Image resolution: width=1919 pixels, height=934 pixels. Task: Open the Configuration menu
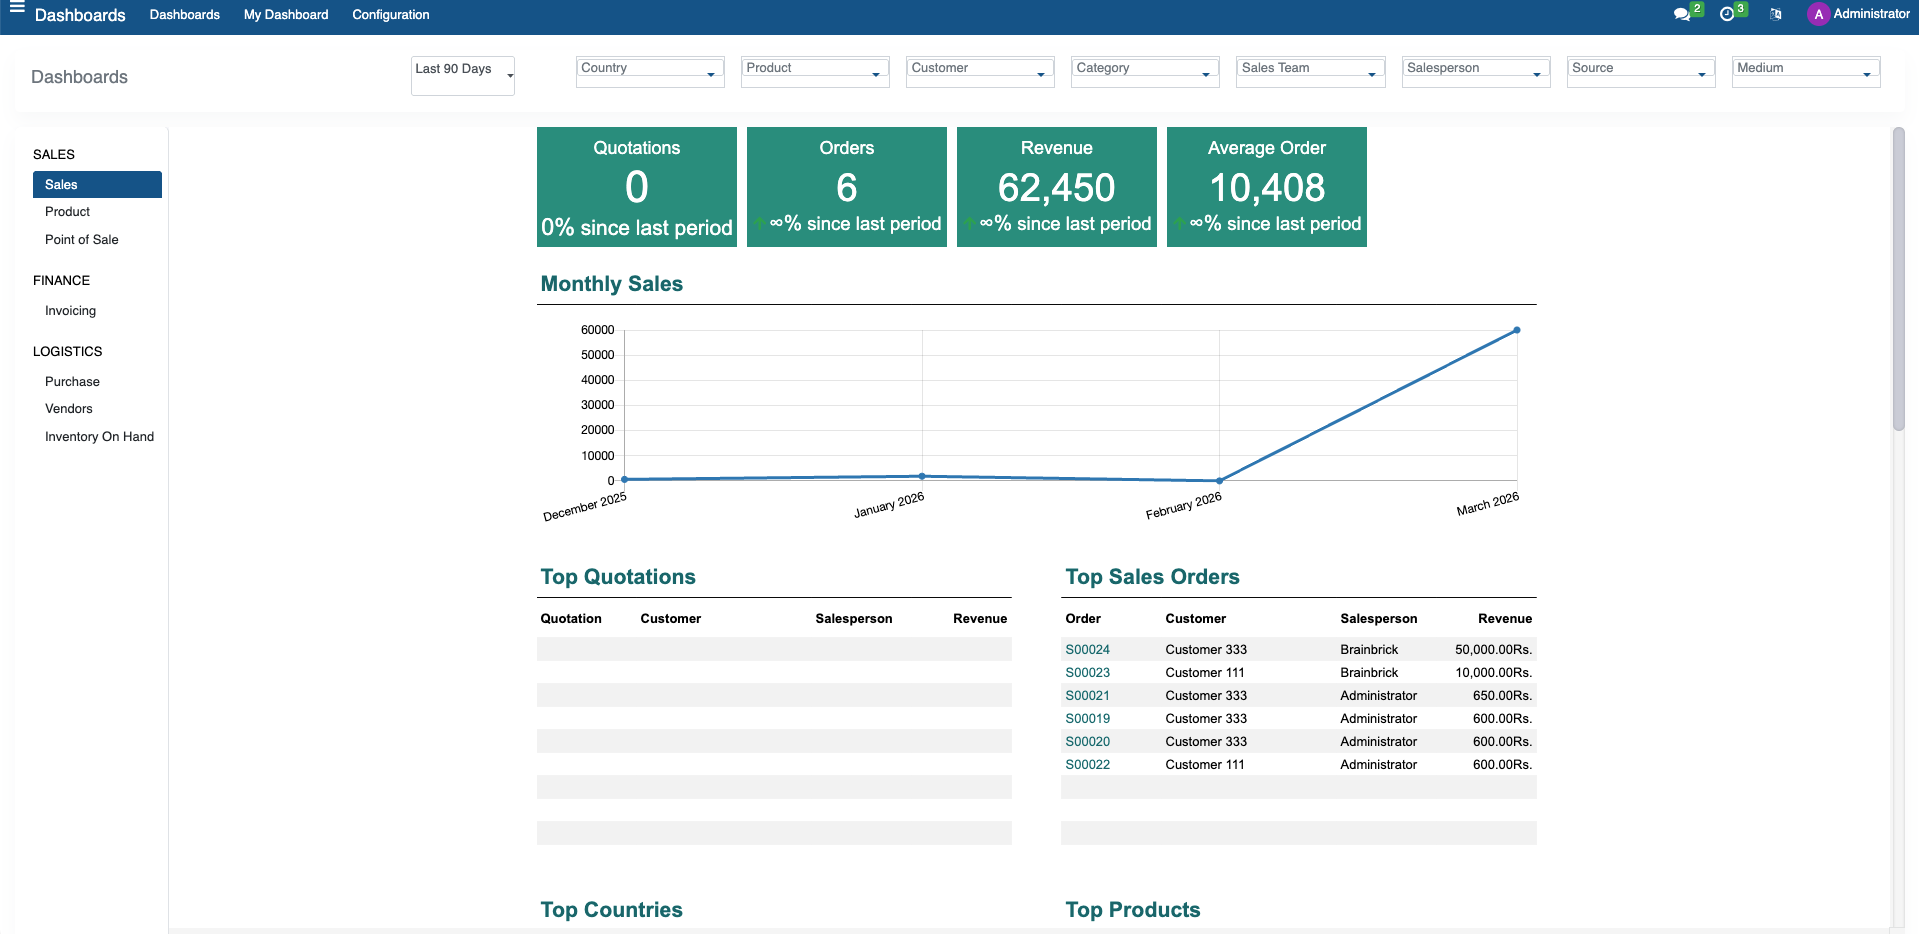[390, 15]
